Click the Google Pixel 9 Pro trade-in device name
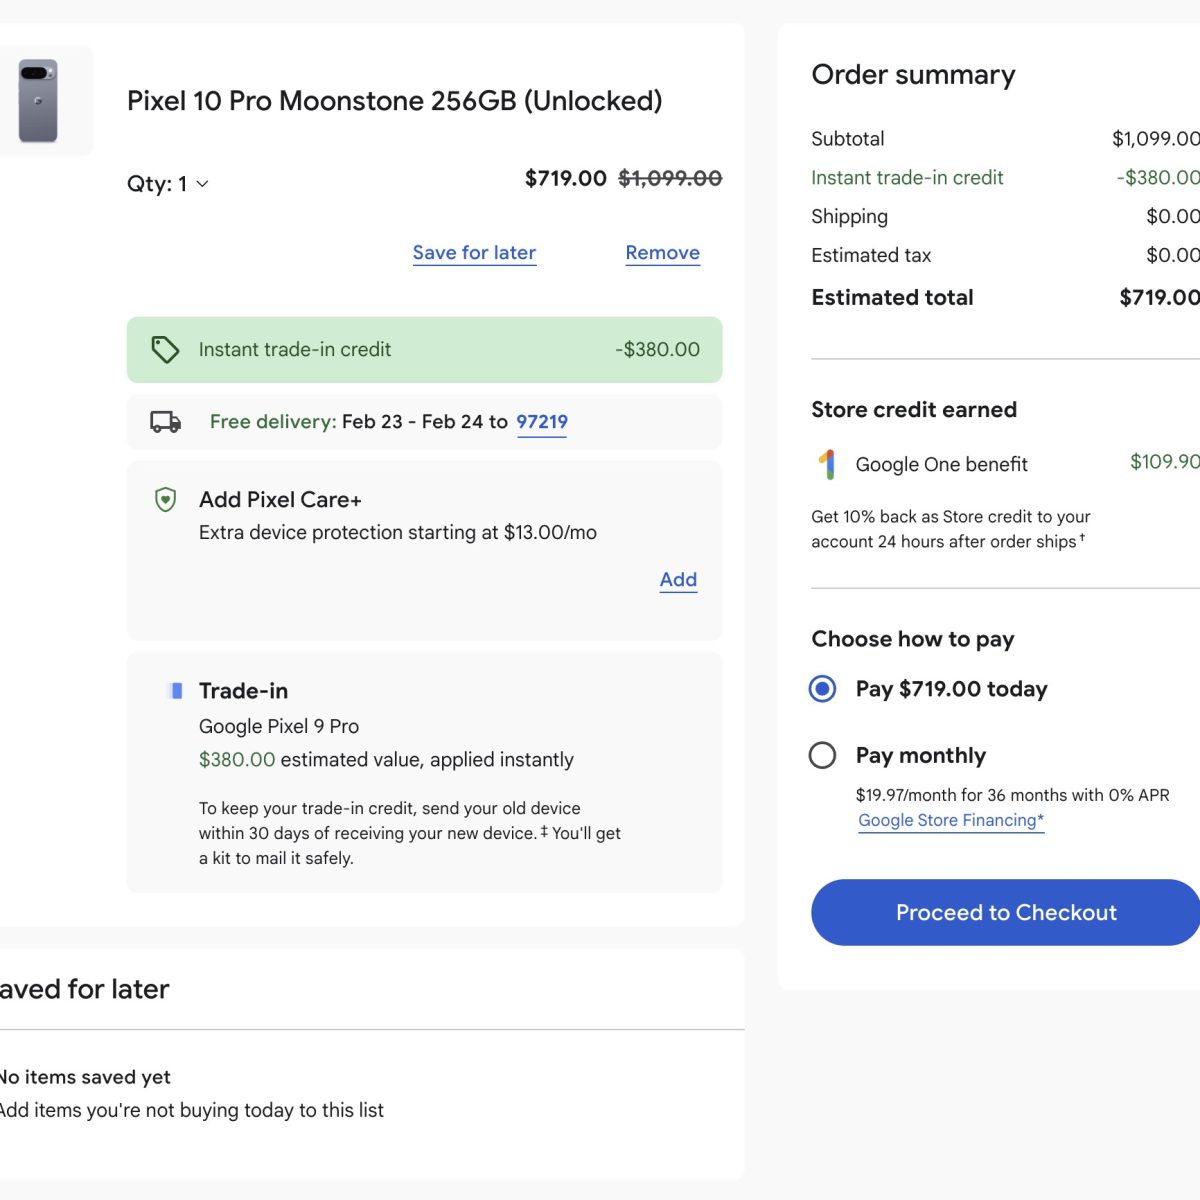 coord(279,726)
